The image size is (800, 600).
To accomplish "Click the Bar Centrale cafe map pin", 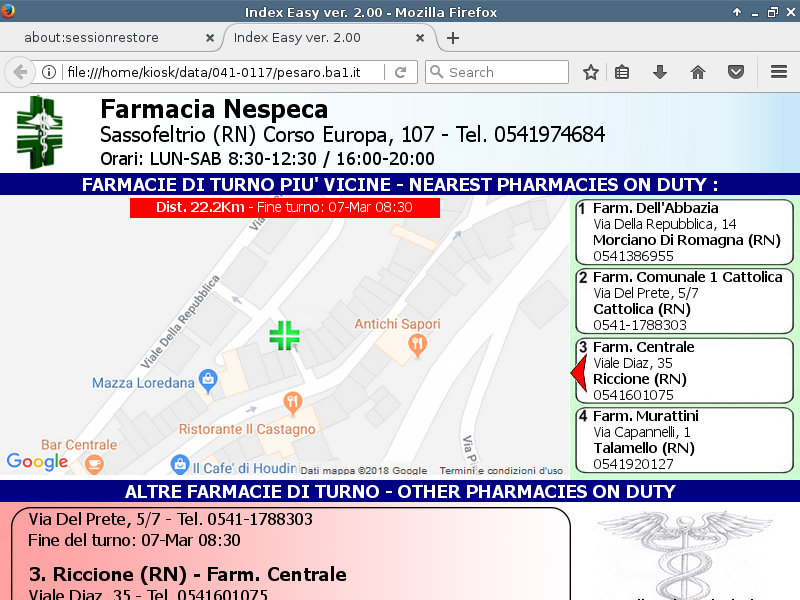I will [x=94, y=464].
